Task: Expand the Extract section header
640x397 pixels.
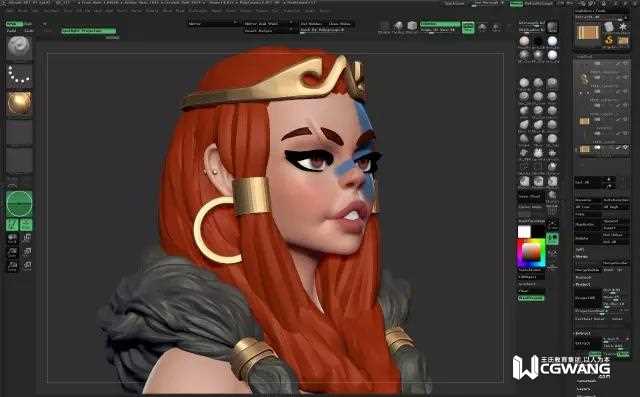Action: pyautogui.click(x=584, y=333)
